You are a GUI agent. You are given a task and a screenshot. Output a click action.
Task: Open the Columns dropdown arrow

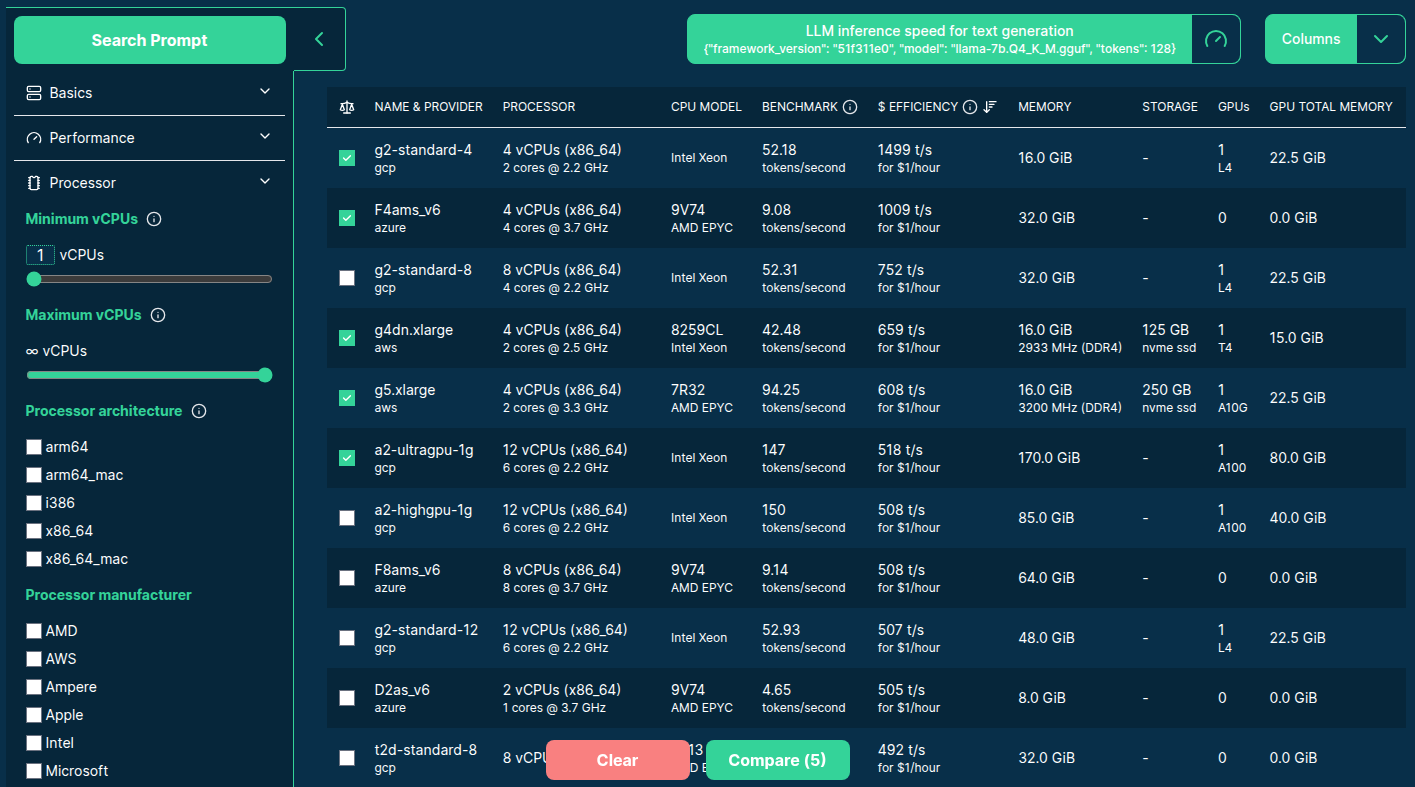point(1381,39)
